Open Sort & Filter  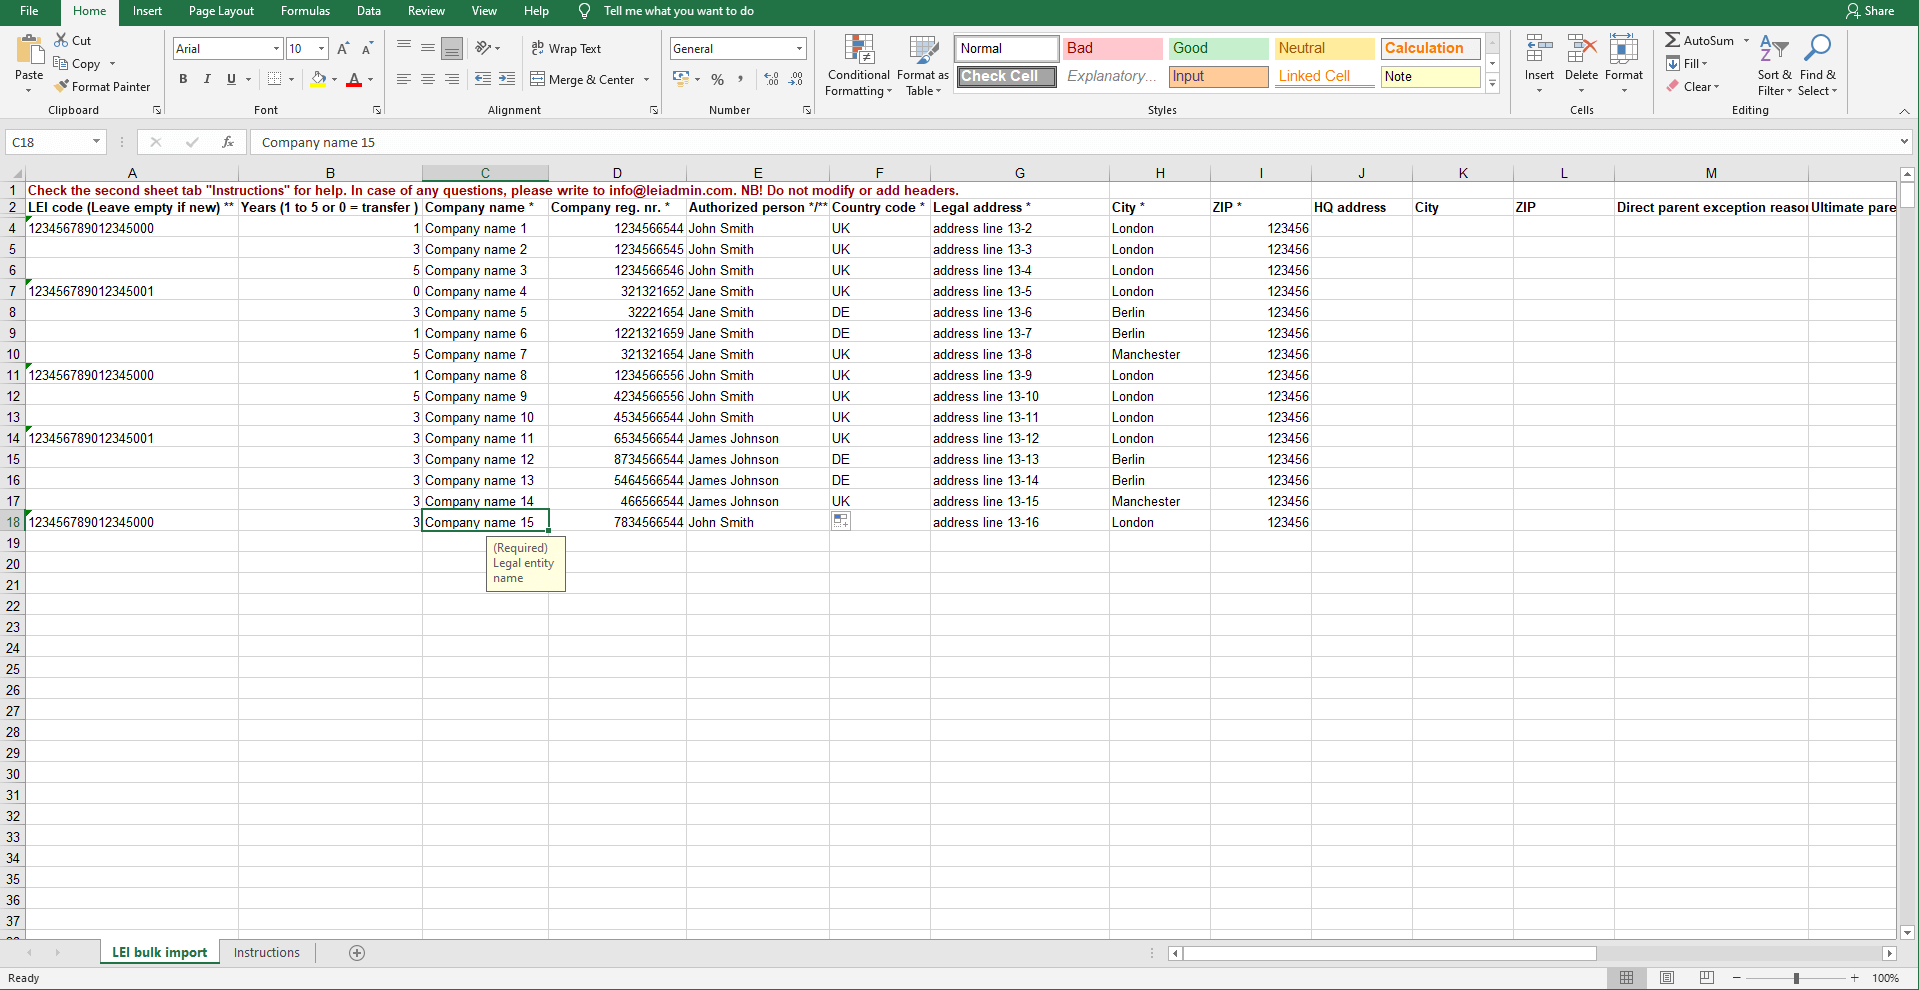(x=1774, y=65)
